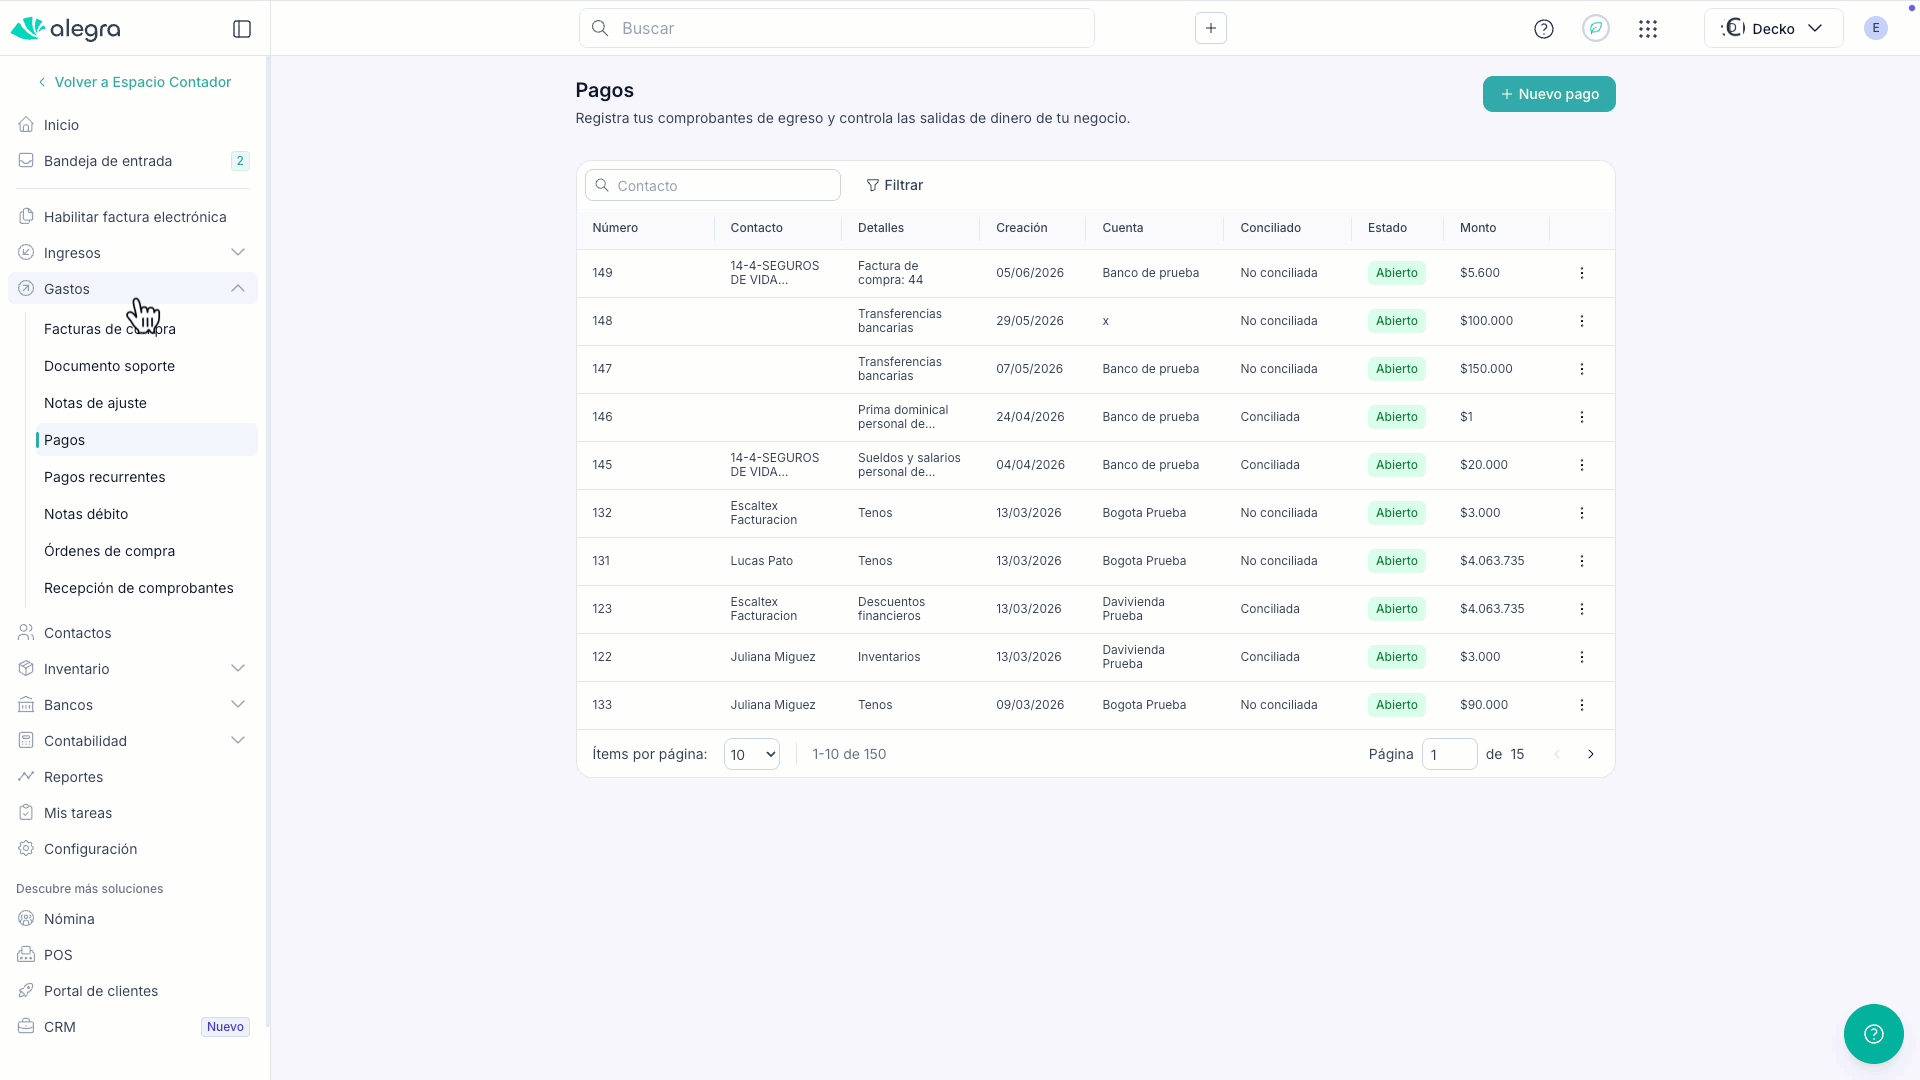Collapse the sidebar with the panel icon
This screenshot has height=1080, width=1920.
[242, 29]
